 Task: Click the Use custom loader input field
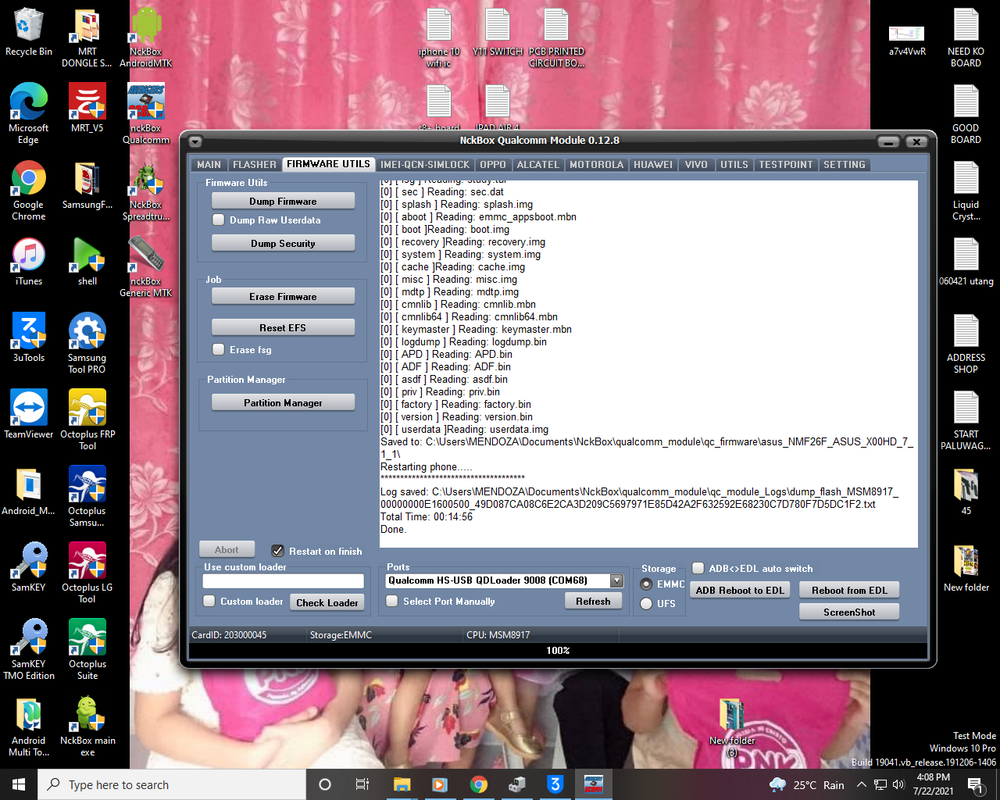tap(283, 581)
